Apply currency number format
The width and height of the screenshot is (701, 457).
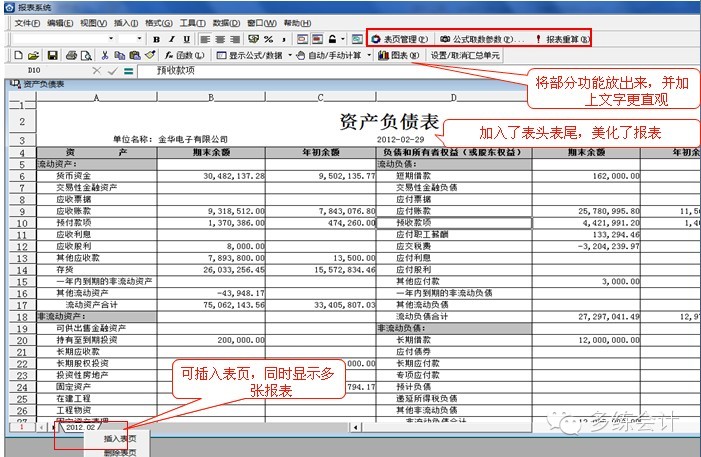click(253, 39)
